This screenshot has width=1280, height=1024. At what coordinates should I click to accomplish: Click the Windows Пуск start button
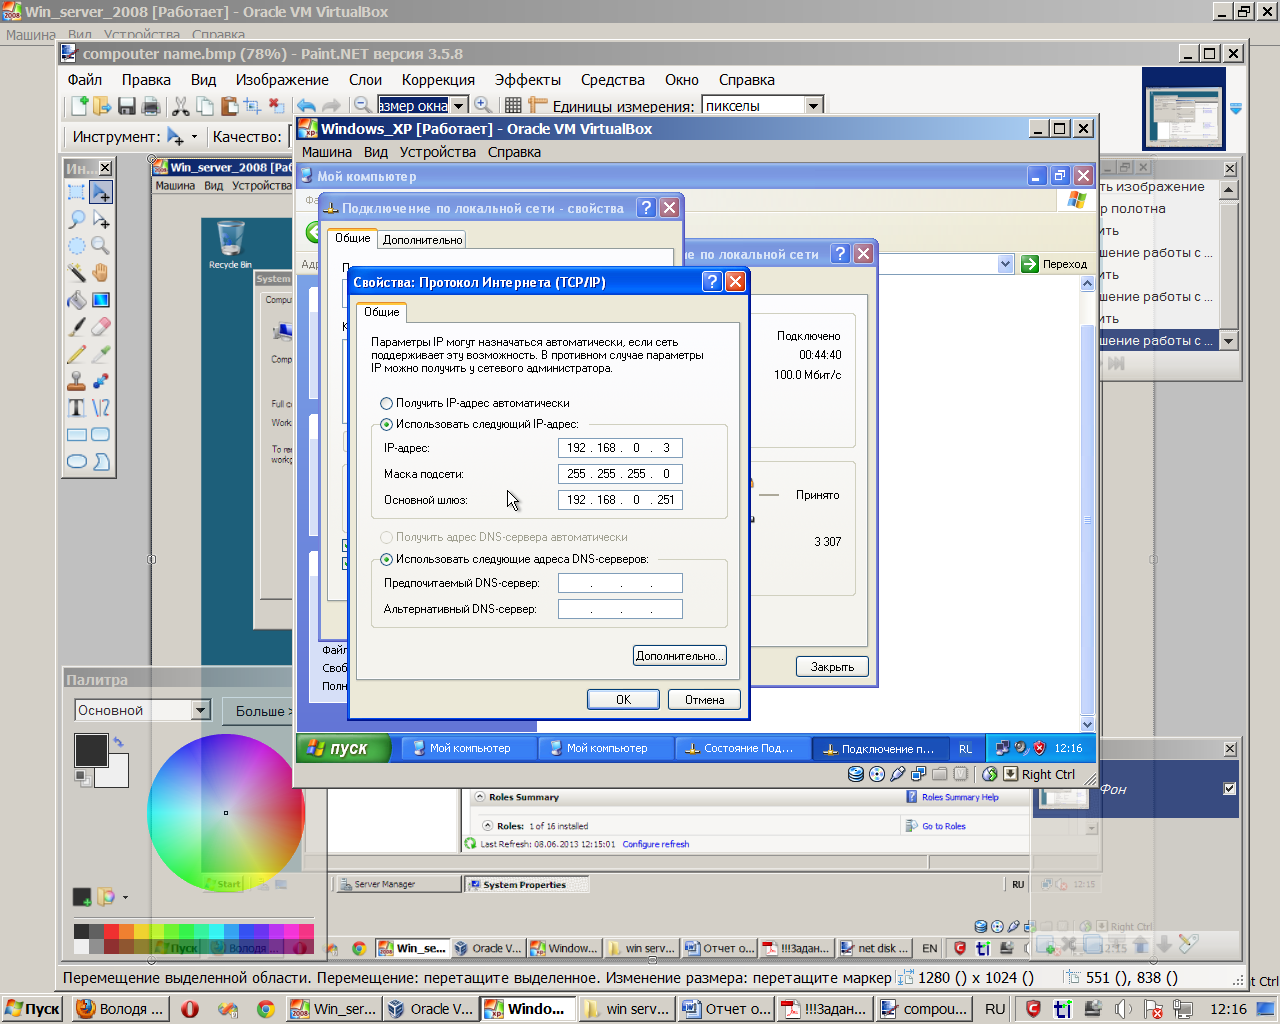tap(33, 1009)
